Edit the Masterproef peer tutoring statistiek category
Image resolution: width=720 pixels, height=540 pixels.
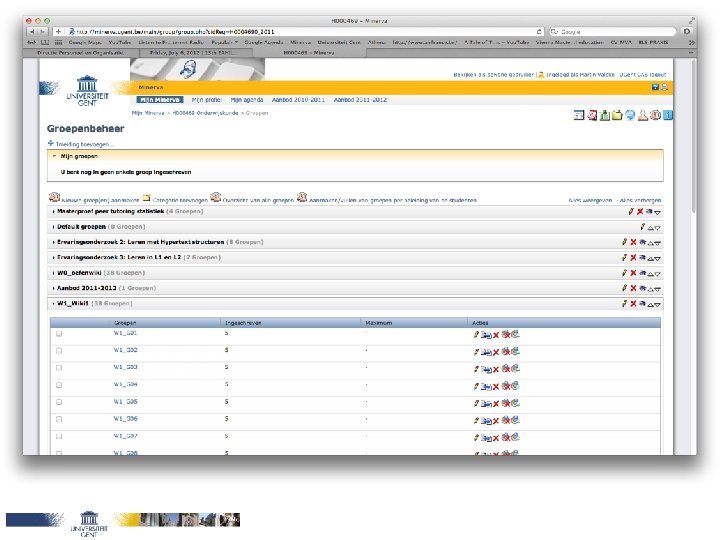pyautogui.click(x=631, y=212)
